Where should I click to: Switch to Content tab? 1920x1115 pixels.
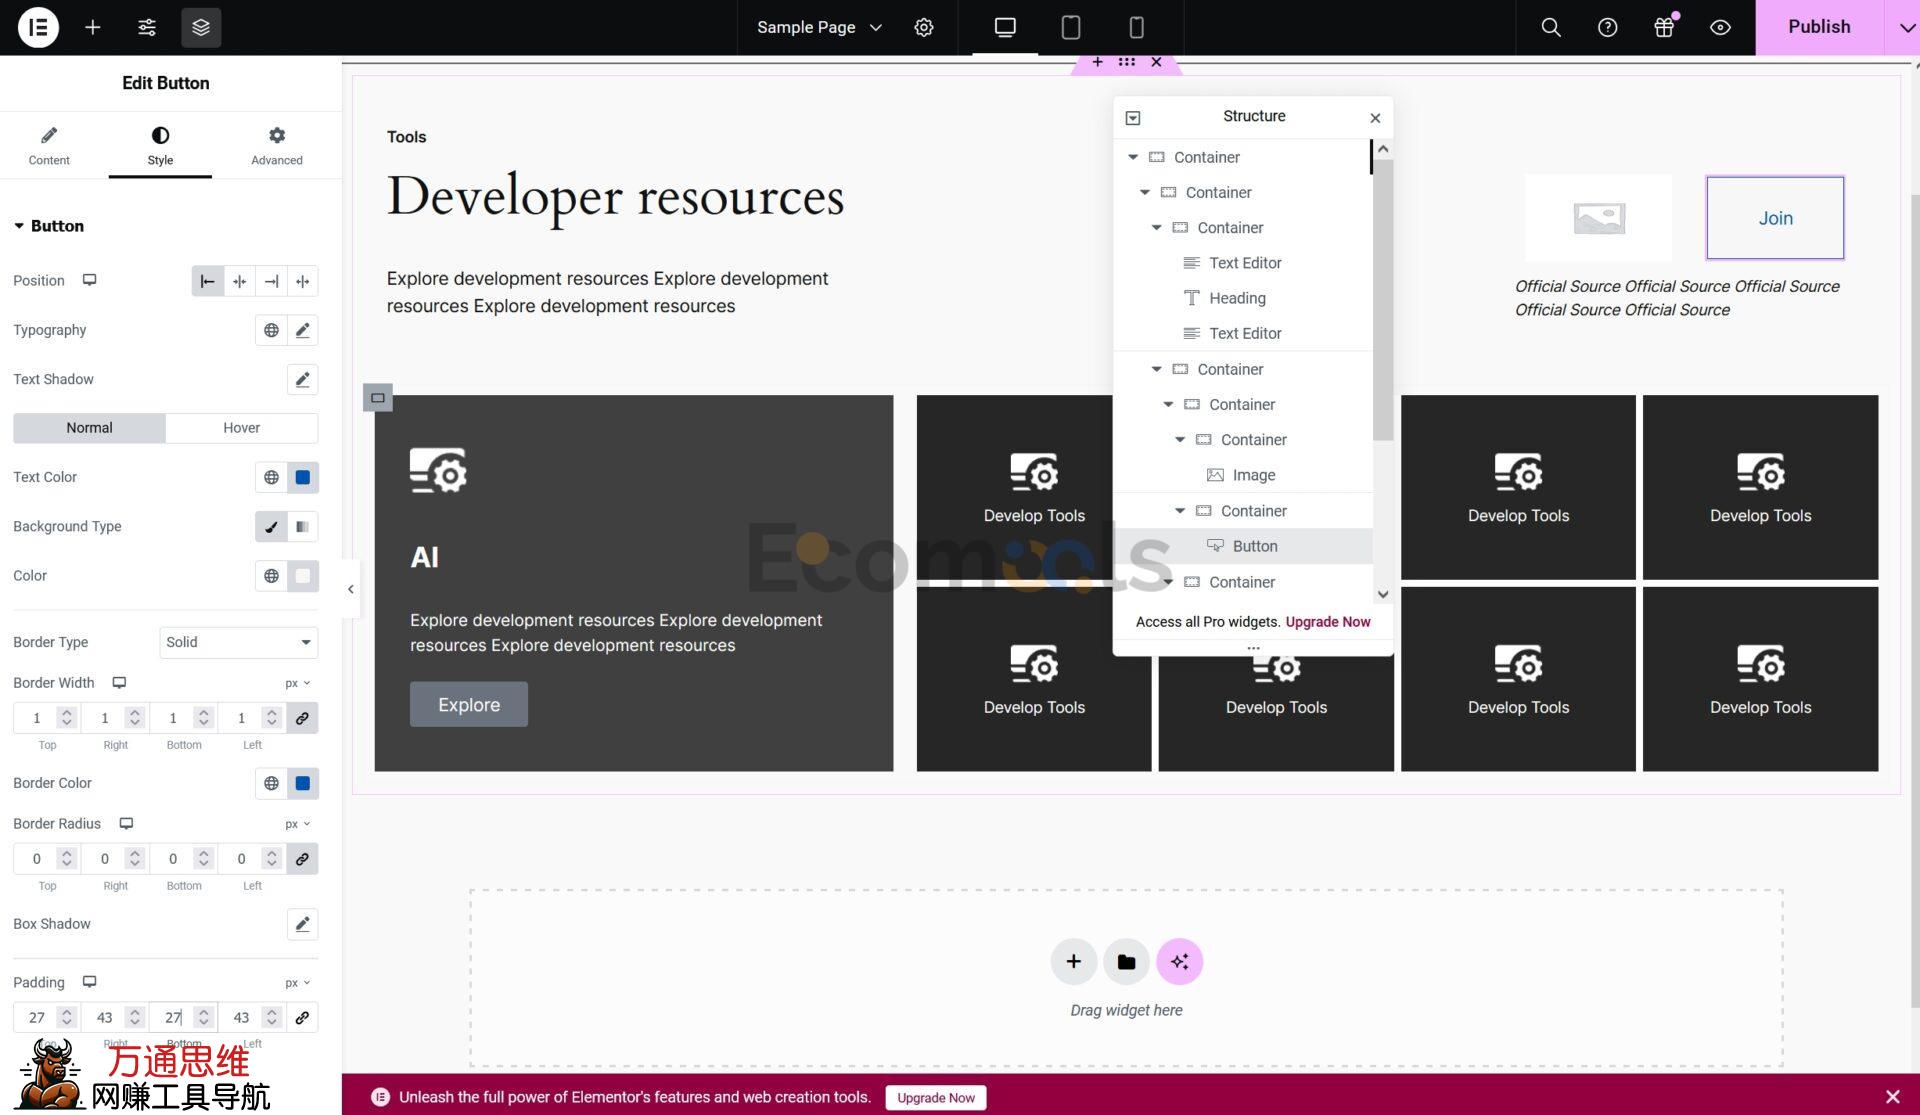[x=49, y=145]
